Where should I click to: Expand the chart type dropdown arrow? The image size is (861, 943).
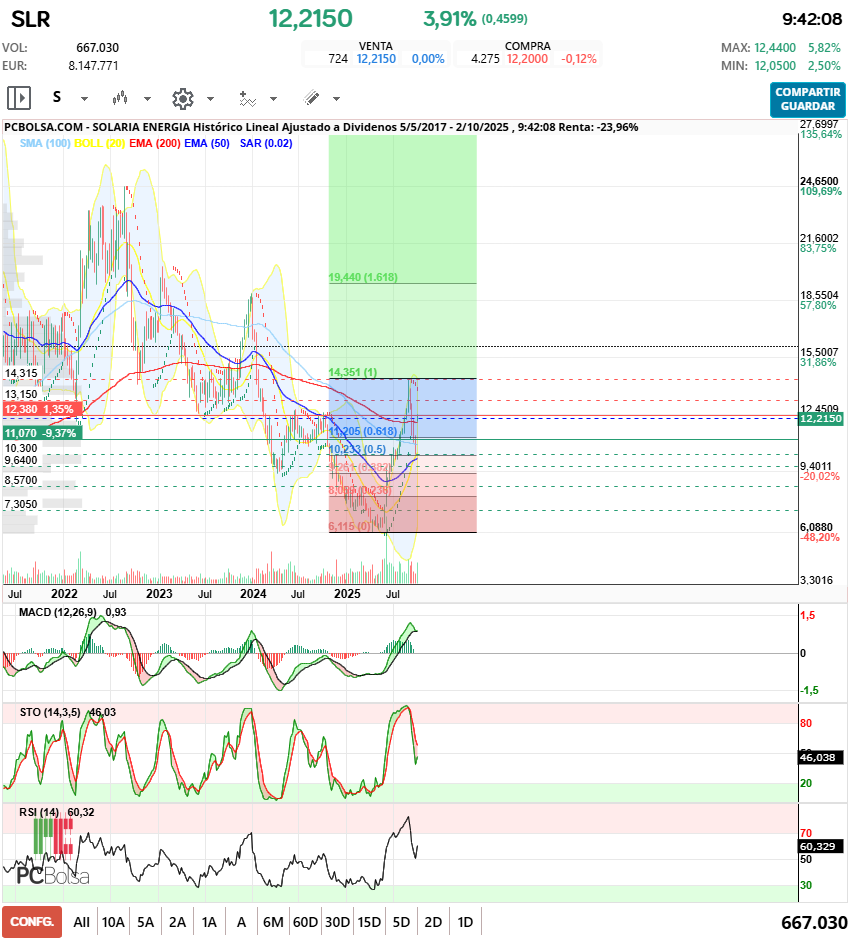(147, 99)
